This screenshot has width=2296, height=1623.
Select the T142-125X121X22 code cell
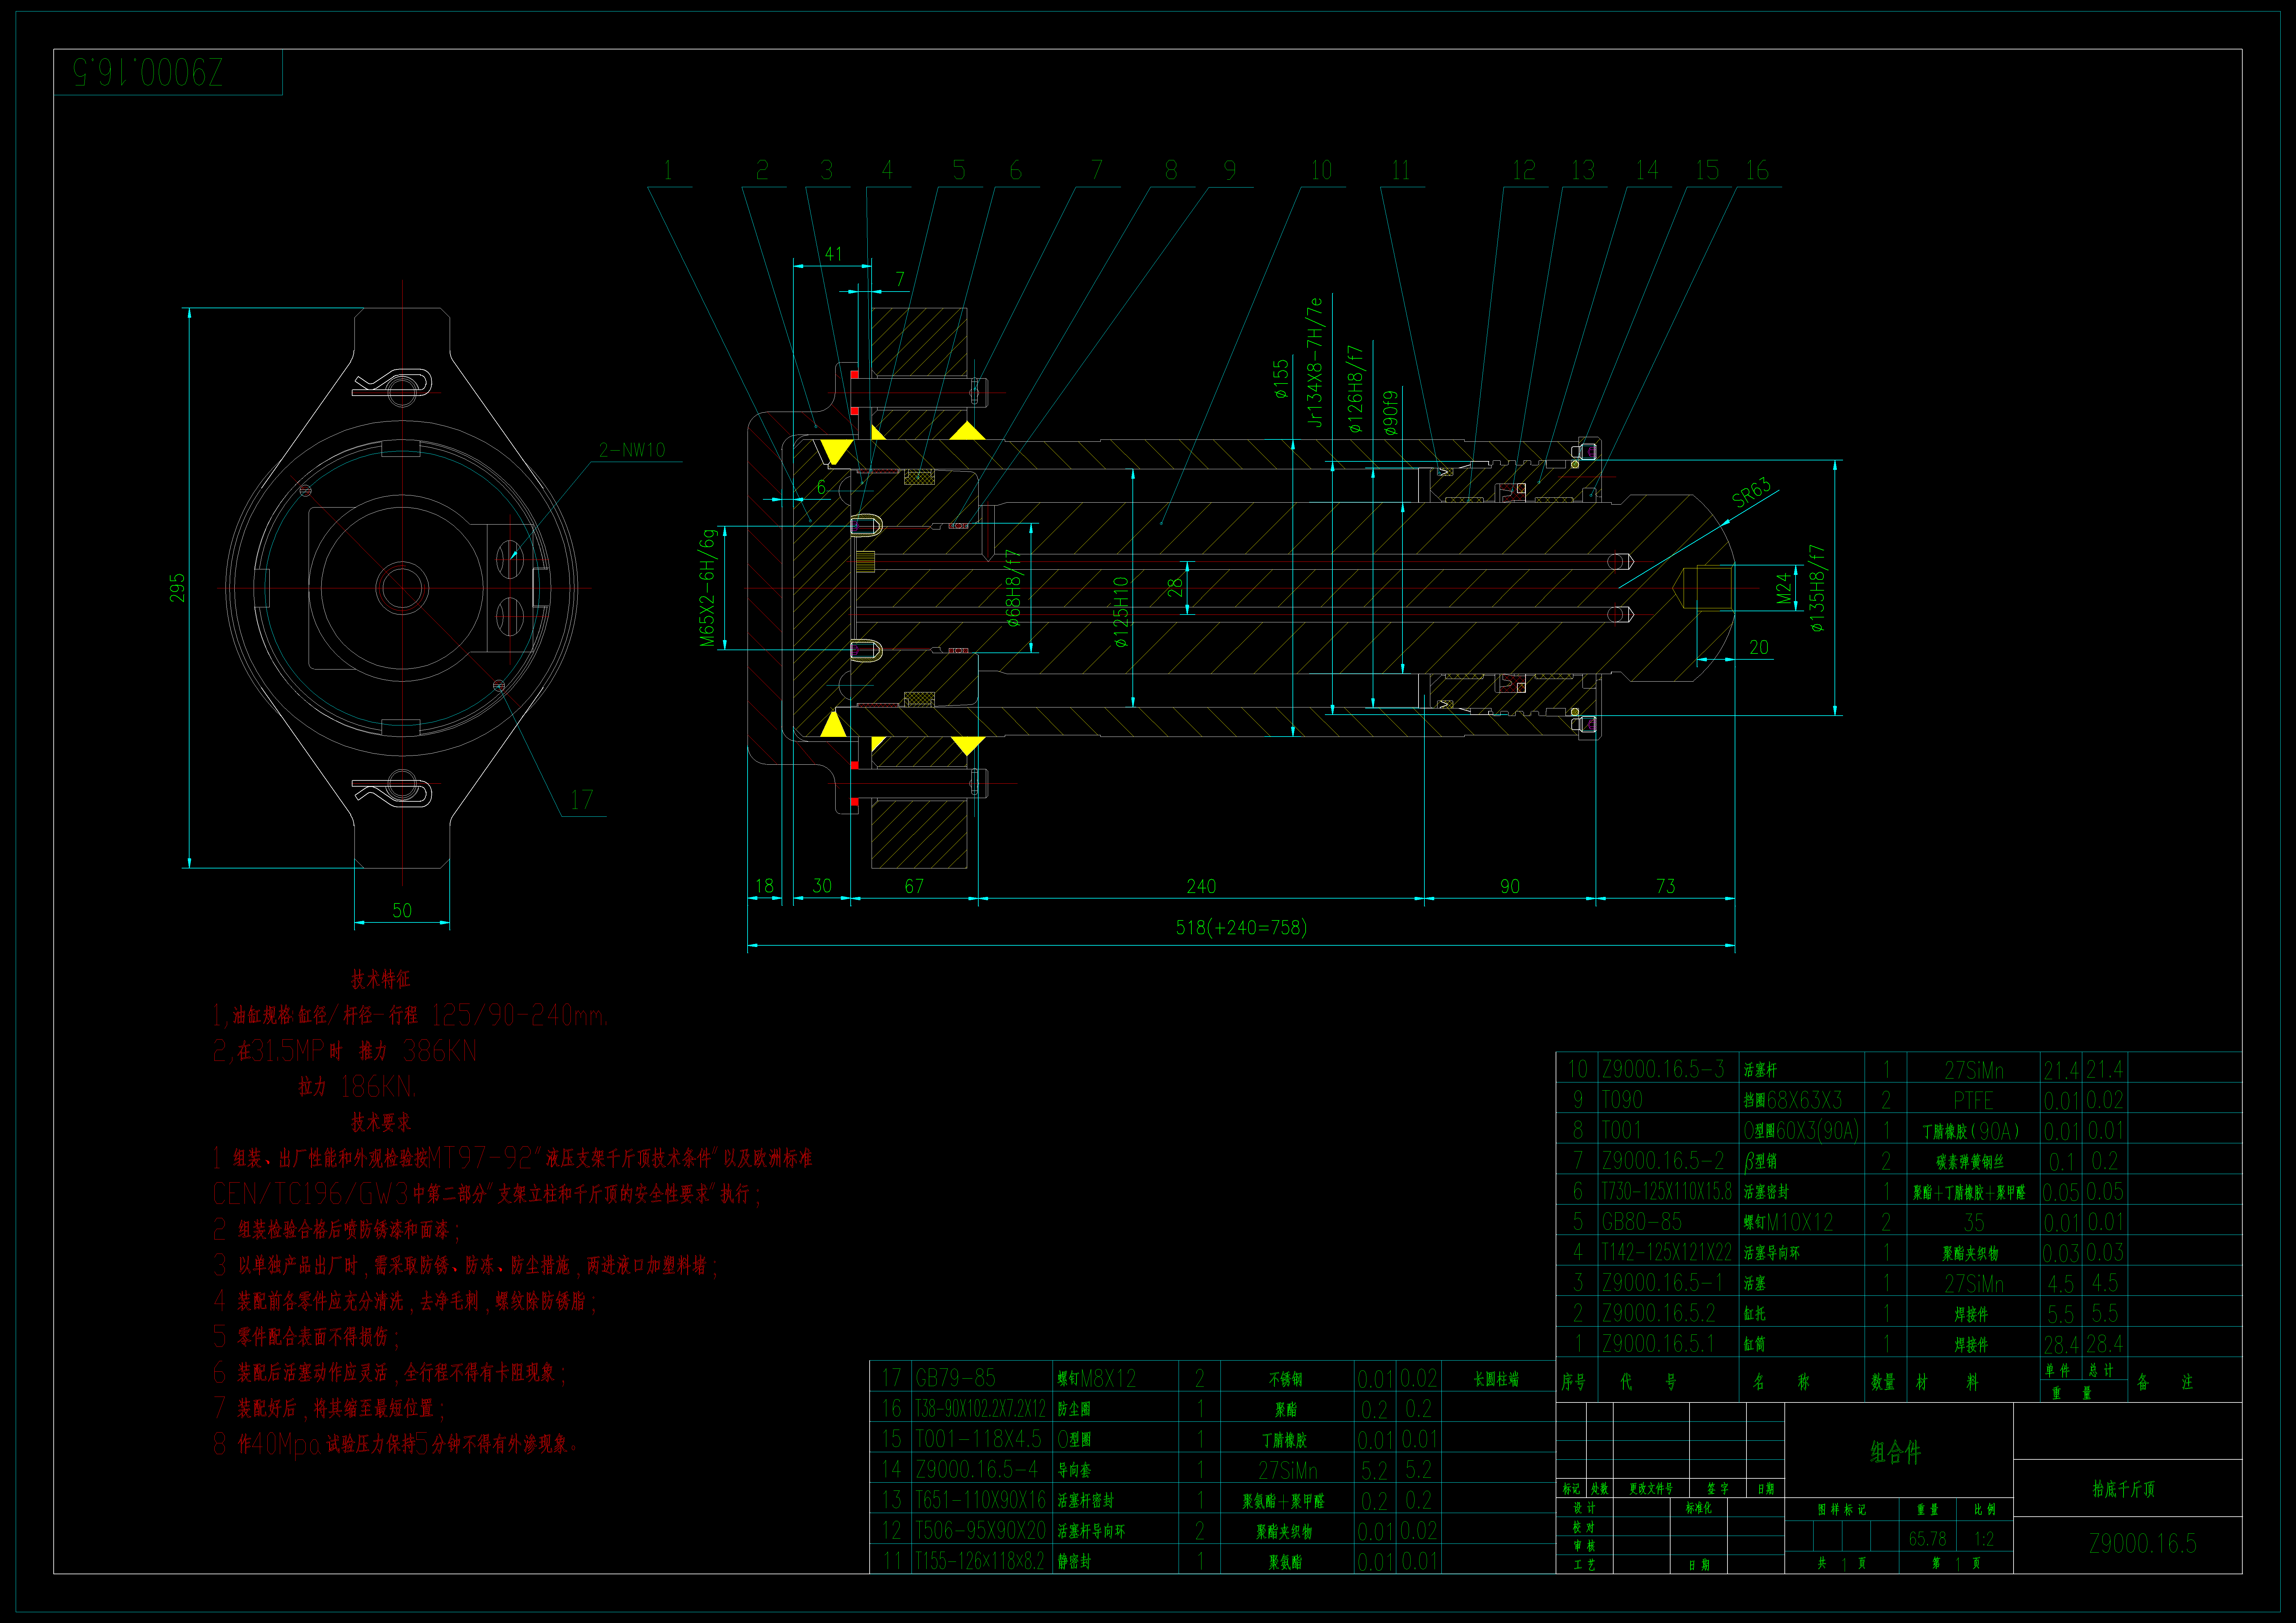point(1668,1252)
